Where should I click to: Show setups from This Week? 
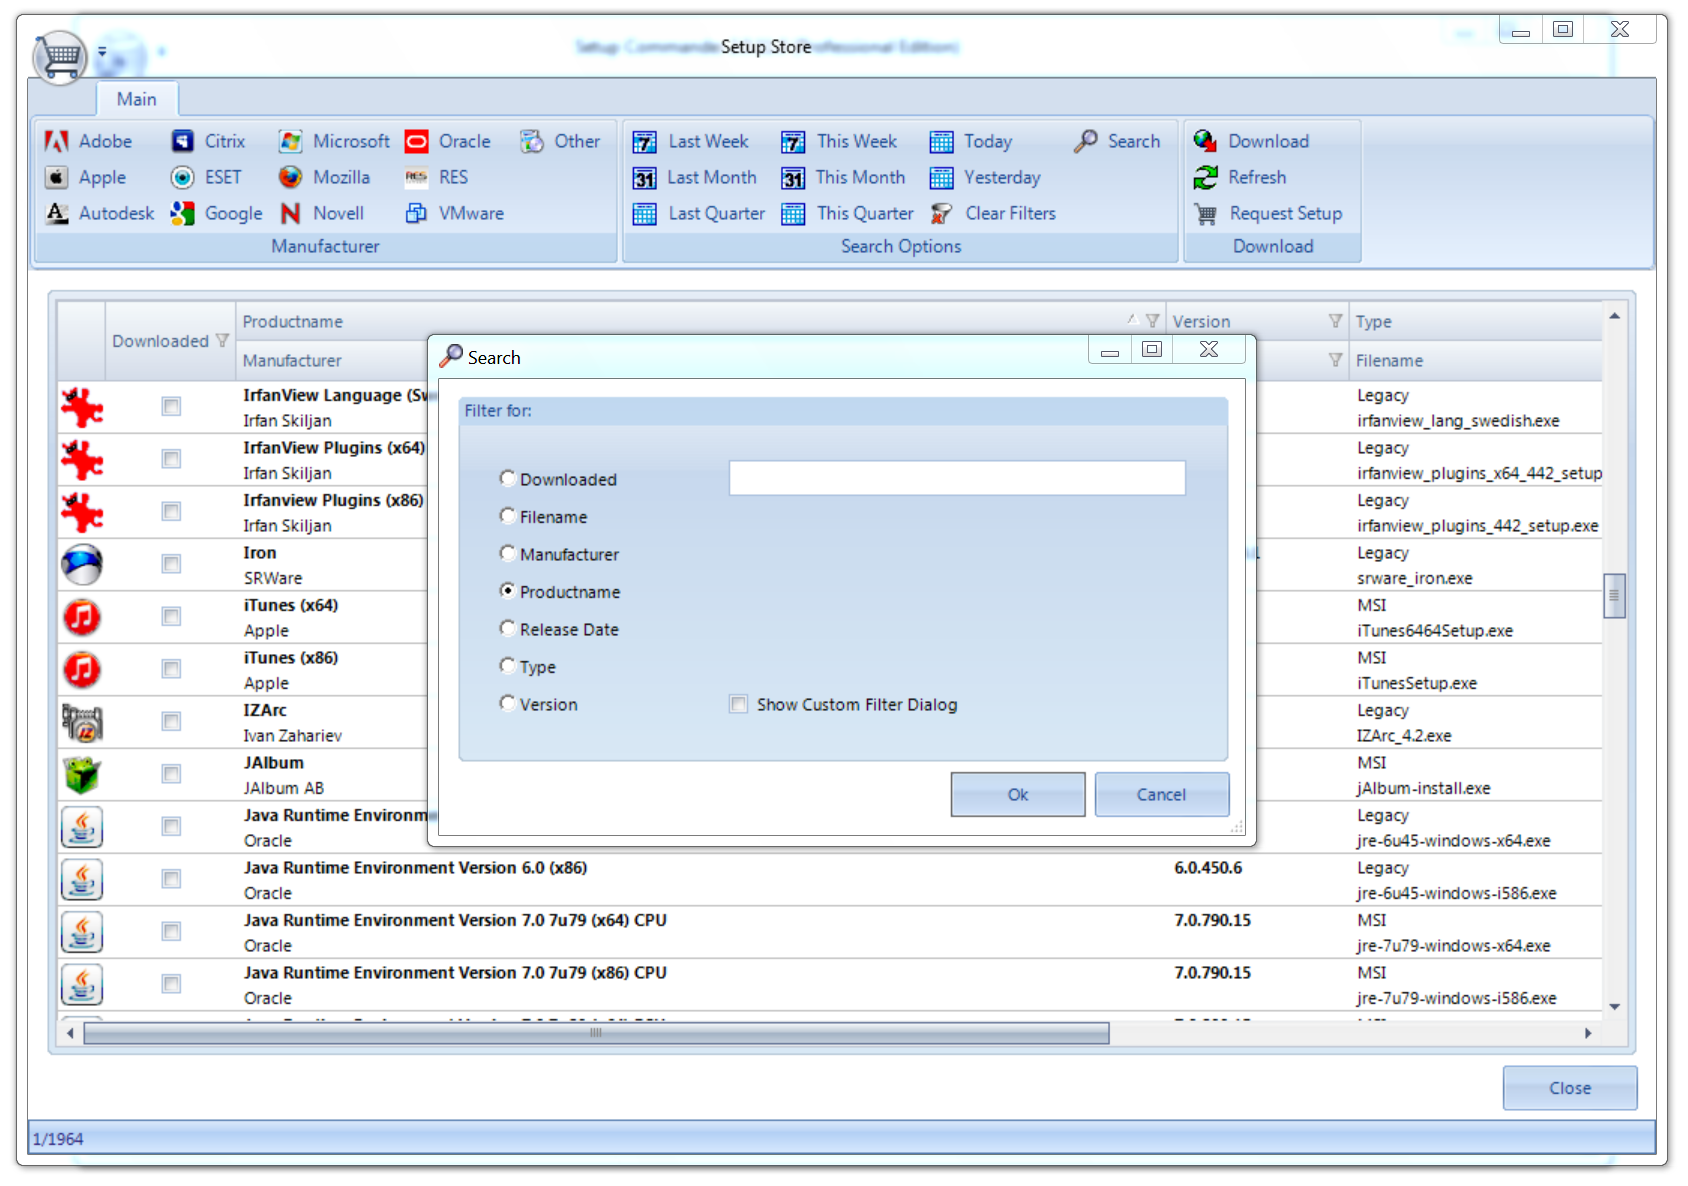[x=839, y=141]
